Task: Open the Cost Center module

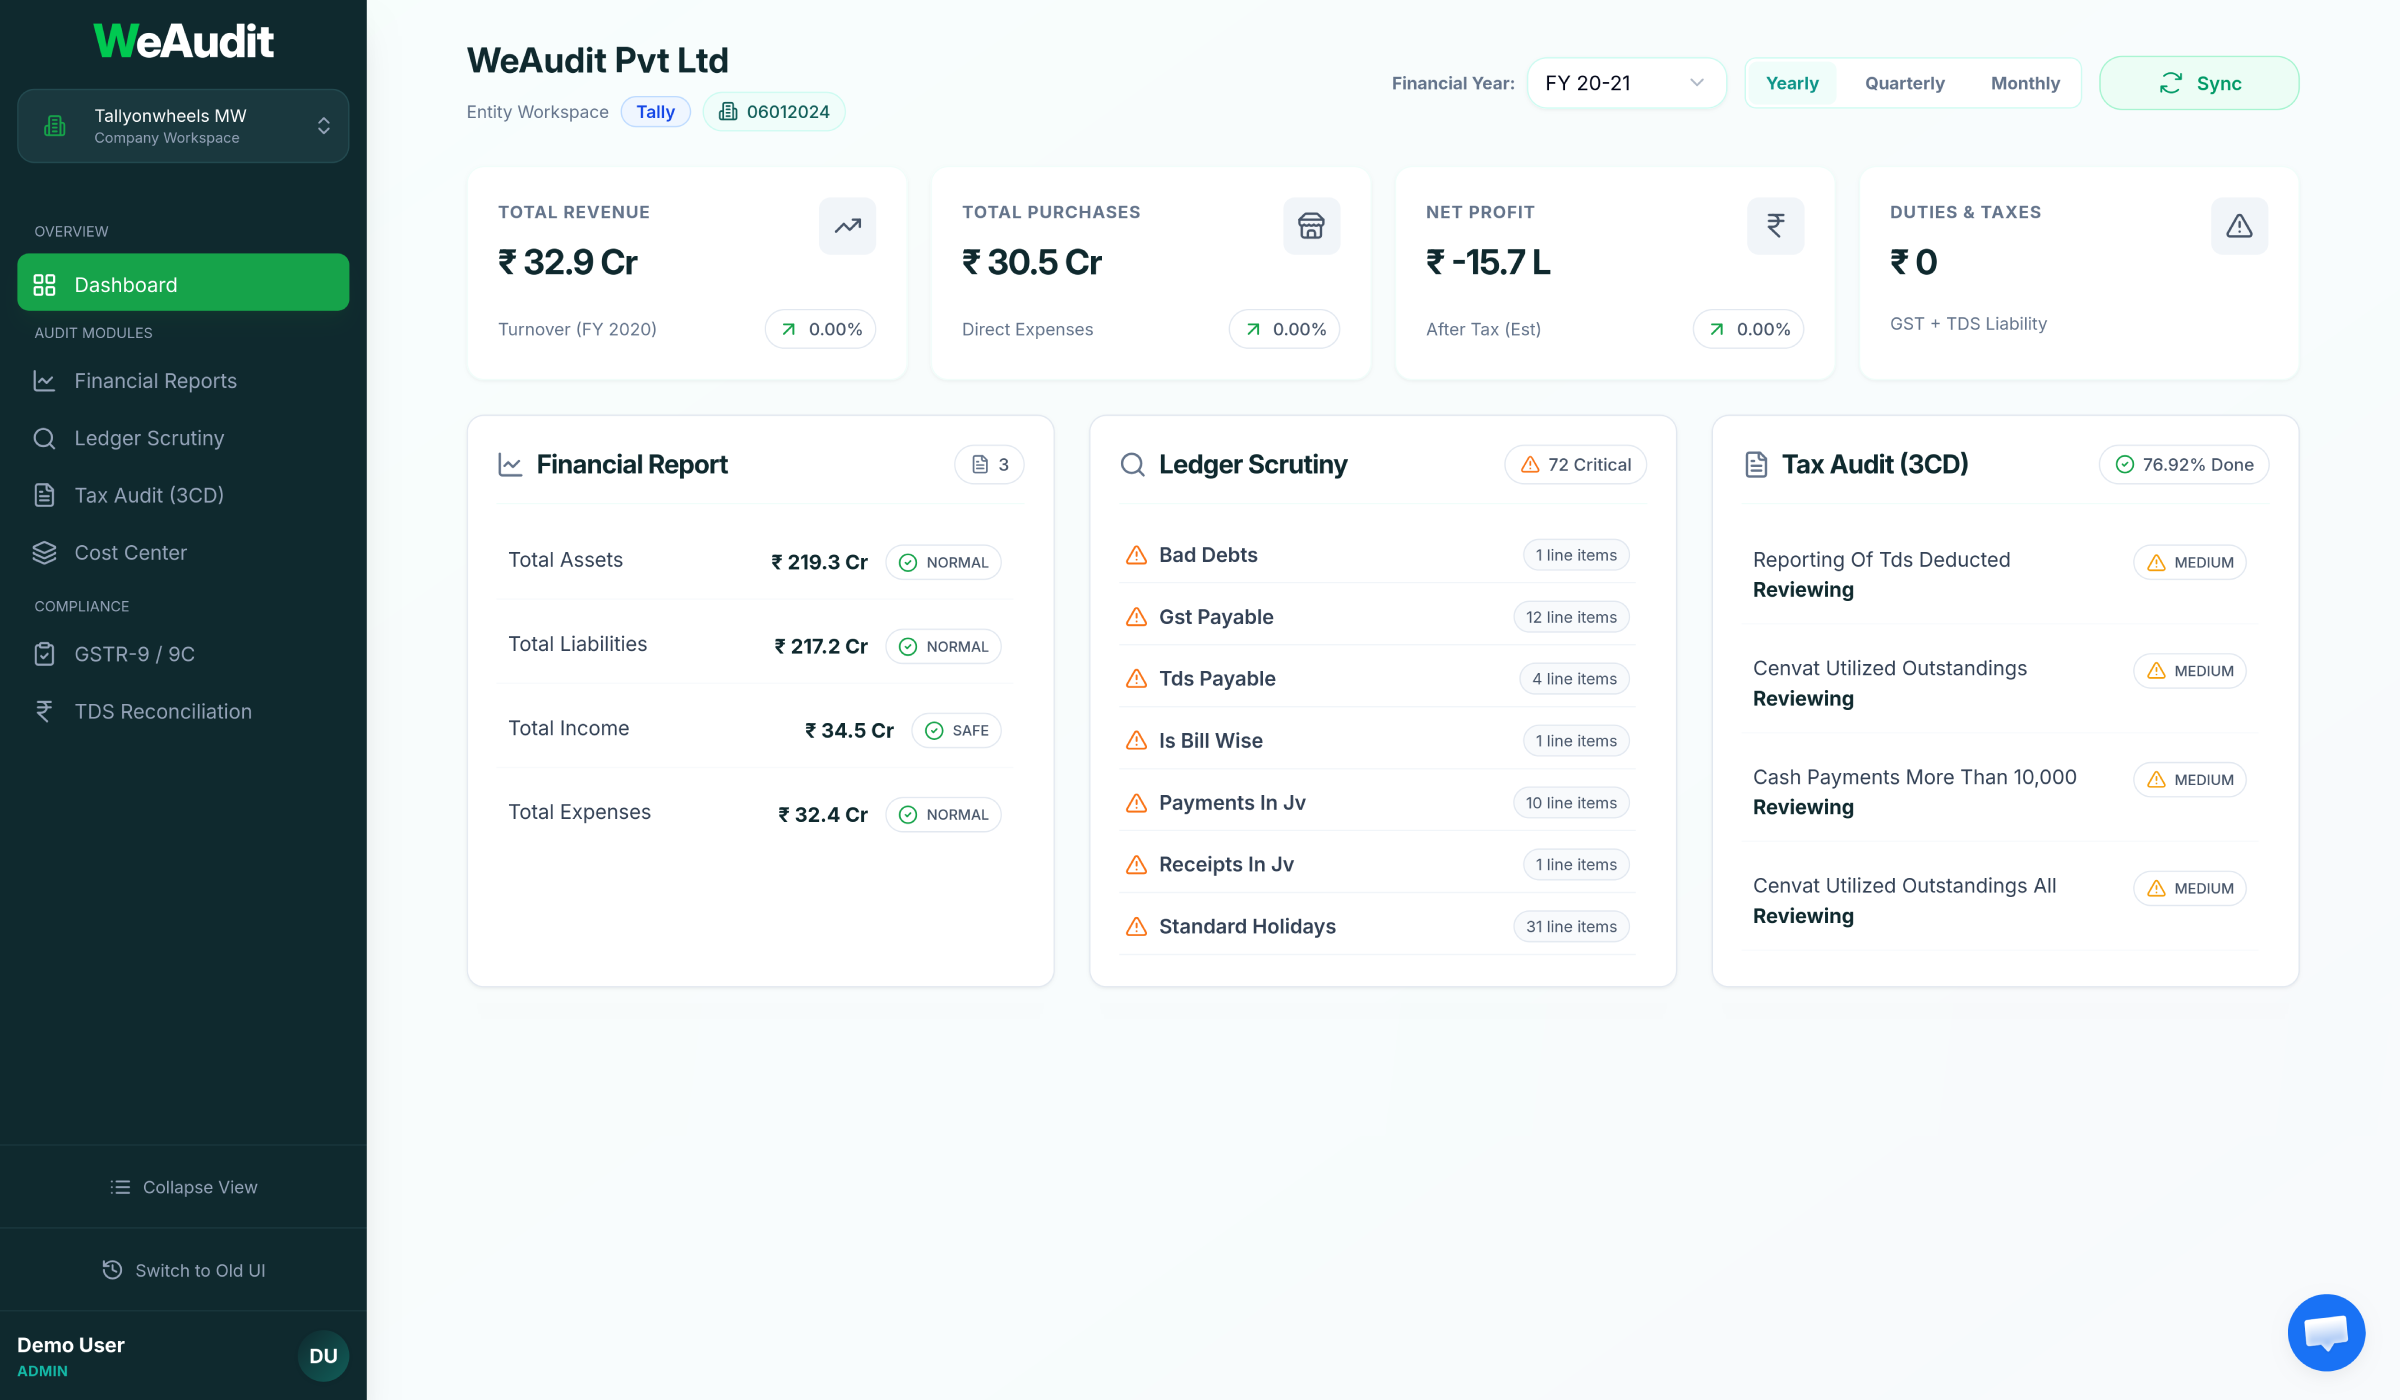Action: (x=130, y=552)
